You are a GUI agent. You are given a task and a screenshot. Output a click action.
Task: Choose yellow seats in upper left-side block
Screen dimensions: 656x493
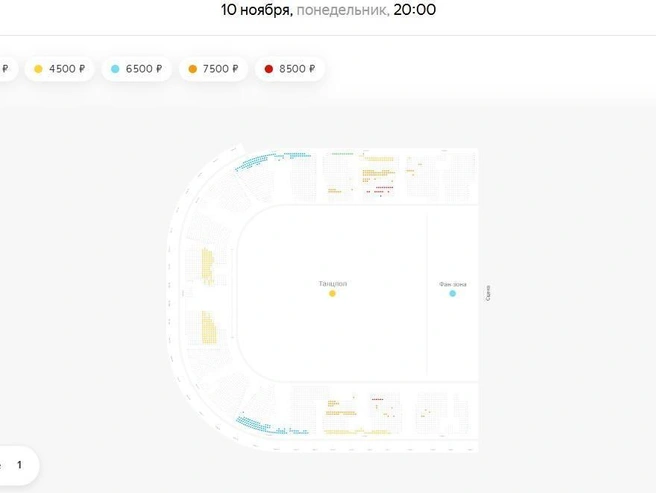point(208,266)
